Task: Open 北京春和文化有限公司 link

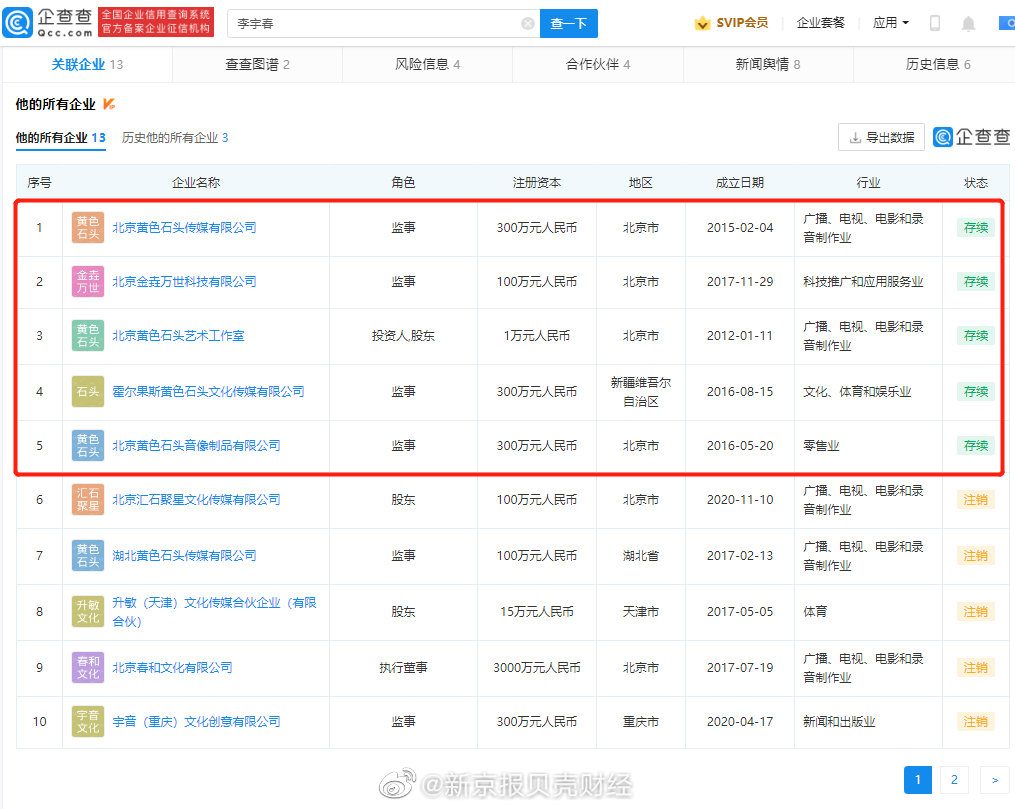Action: click(172, 667)
